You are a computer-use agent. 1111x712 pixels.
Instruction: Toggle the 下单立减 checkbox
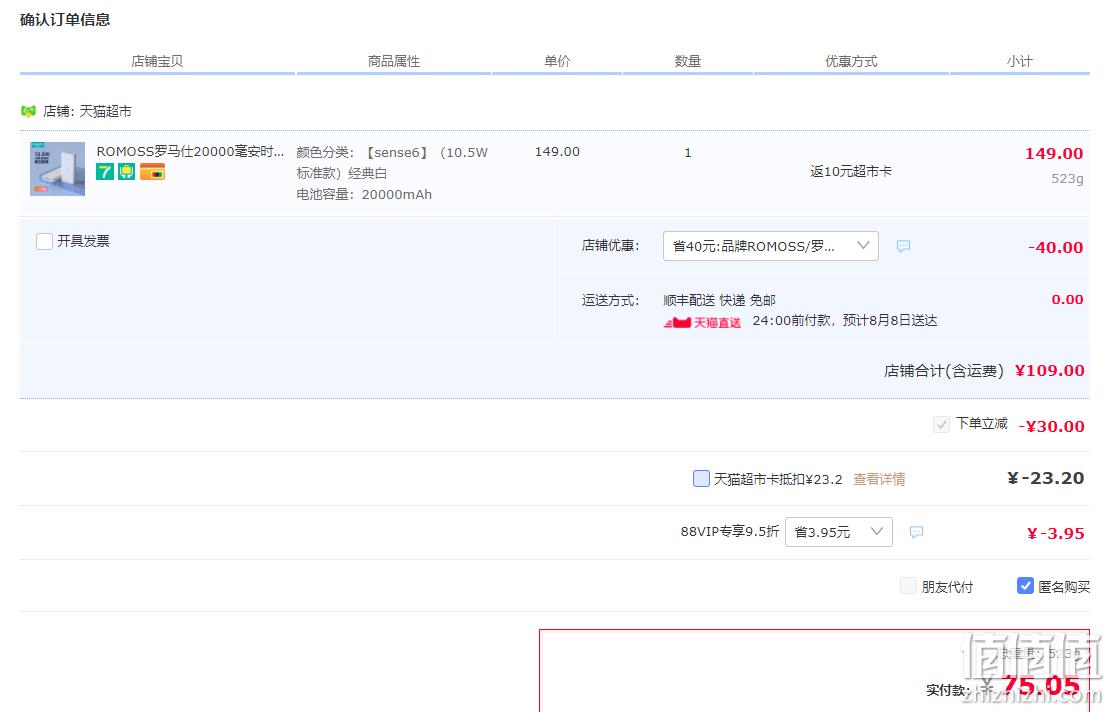tap(941, 424)
